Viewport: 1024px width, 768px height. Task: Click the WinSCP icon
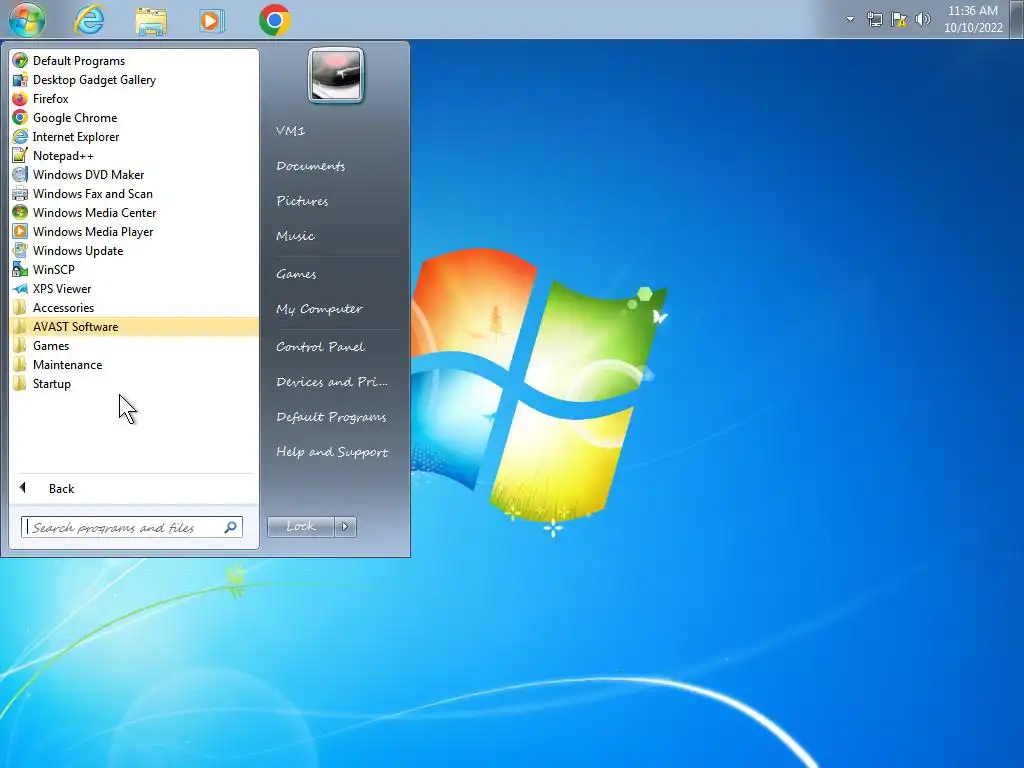20,269
